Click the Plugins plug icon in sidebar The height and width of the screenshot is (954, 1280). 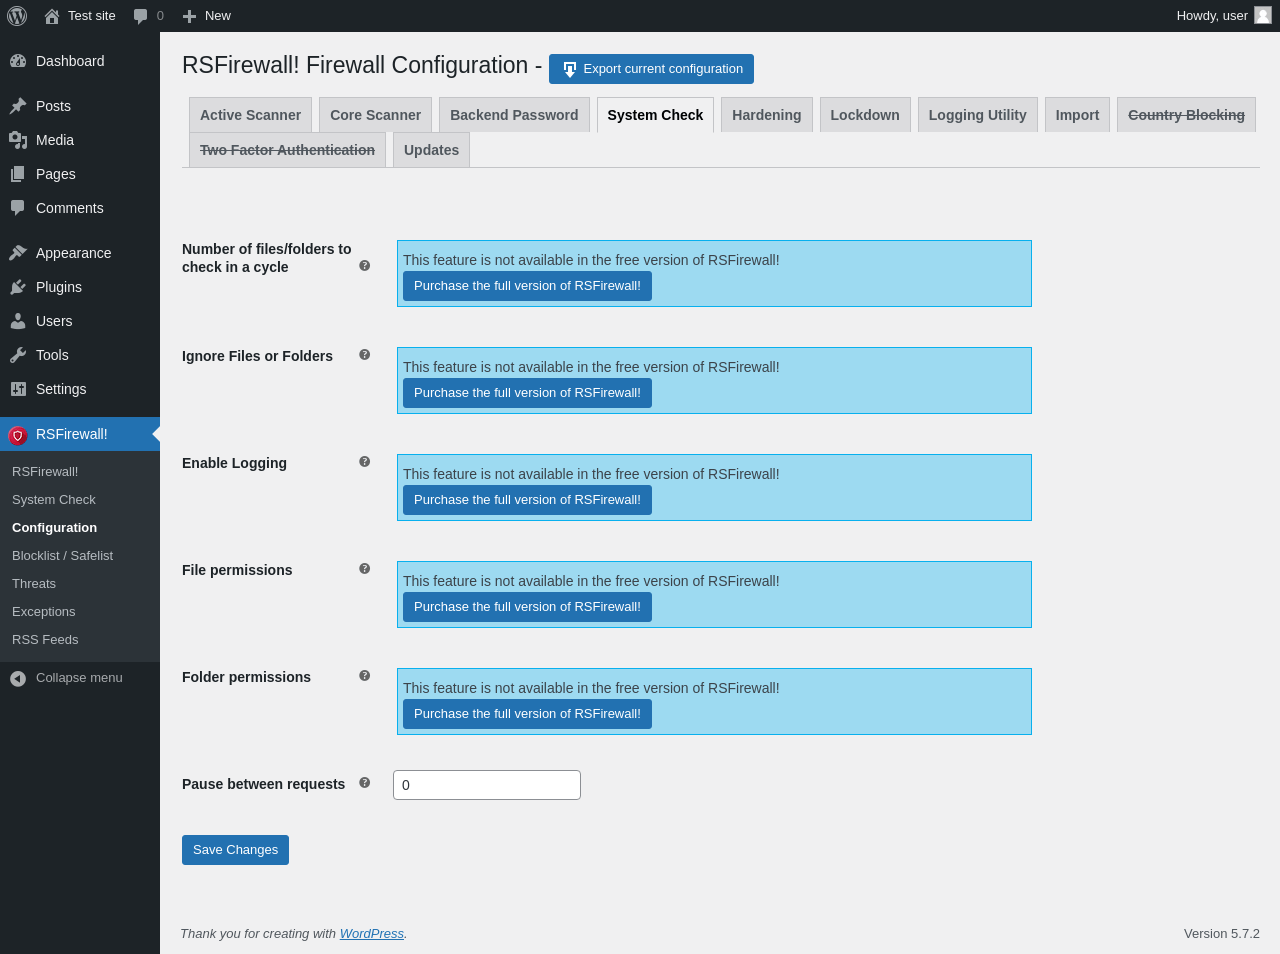pyautogui.click(x=18, y=287)
